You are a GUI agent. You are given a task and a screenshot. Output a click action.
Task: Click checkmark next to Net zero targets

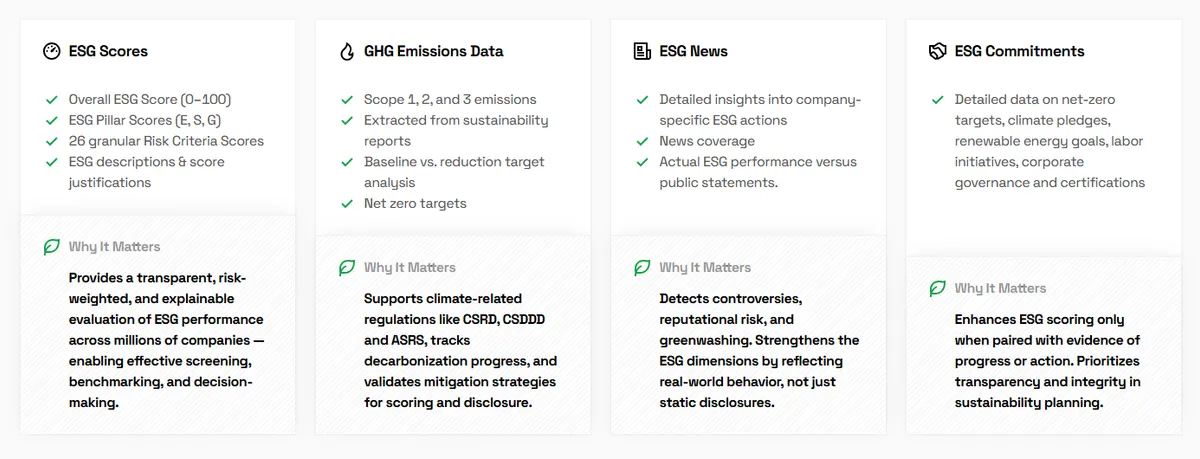point(347,204)
